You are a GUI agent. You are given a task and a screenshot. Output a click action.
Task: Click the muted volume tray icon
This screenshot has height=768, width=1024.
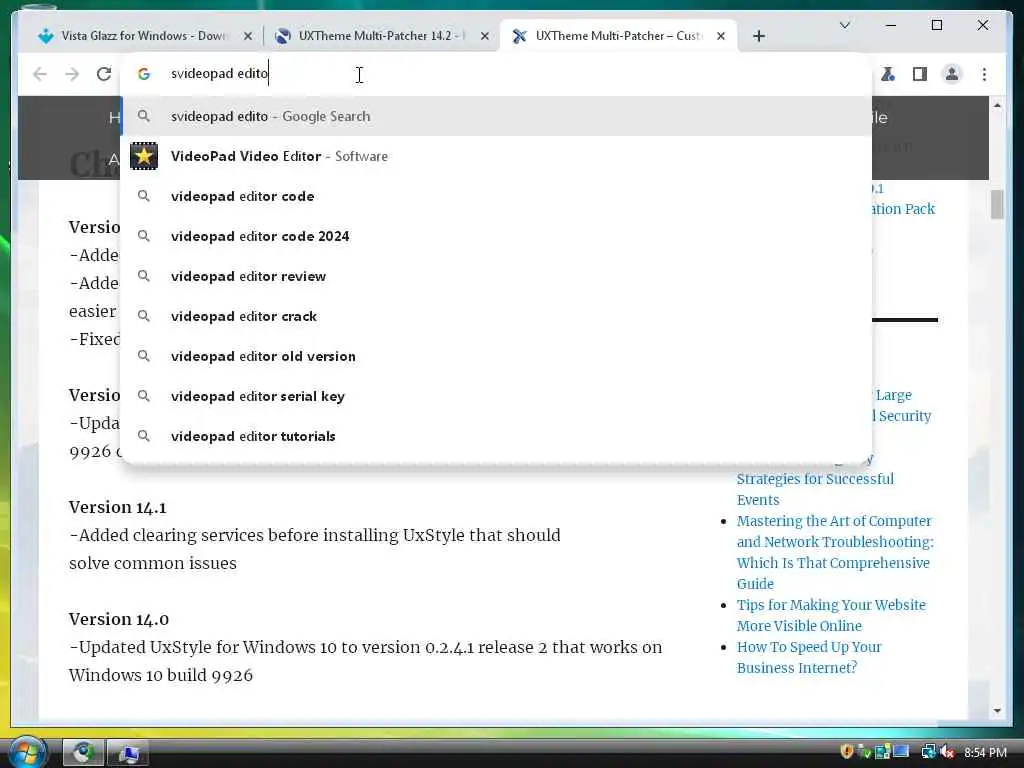[x=947, y=752]
